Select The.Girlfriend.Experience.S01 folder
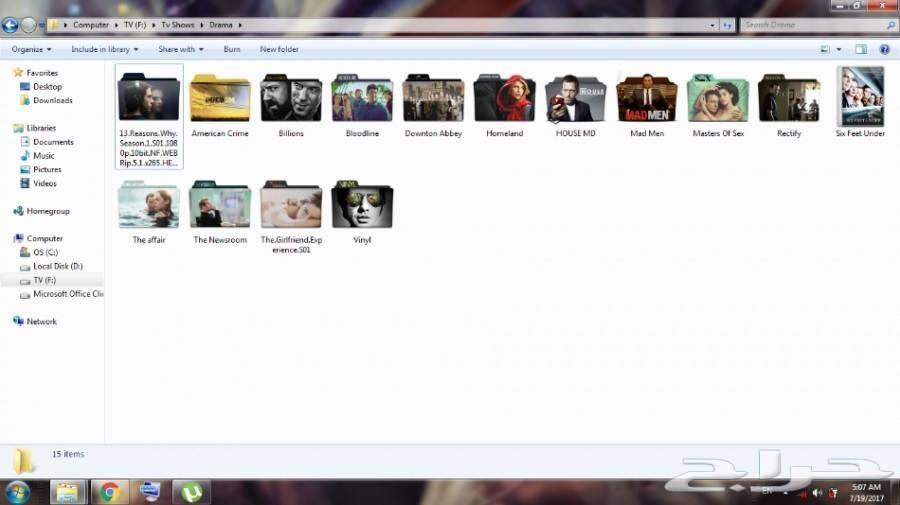 291,217
